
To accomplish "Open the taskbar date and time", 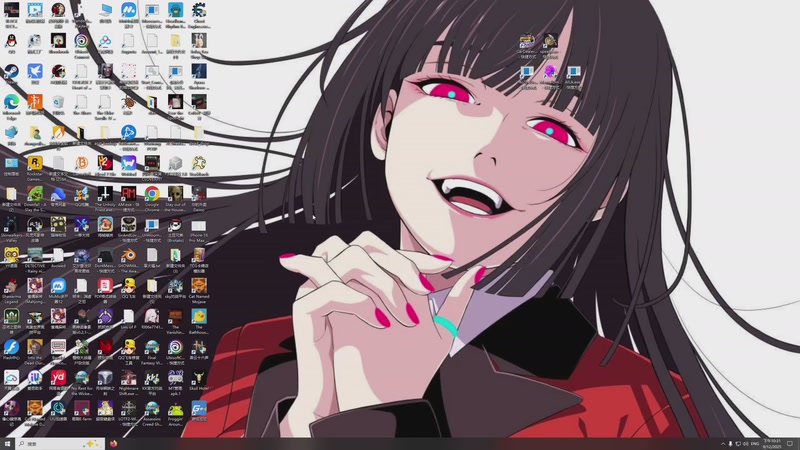I will pos(771,444).
